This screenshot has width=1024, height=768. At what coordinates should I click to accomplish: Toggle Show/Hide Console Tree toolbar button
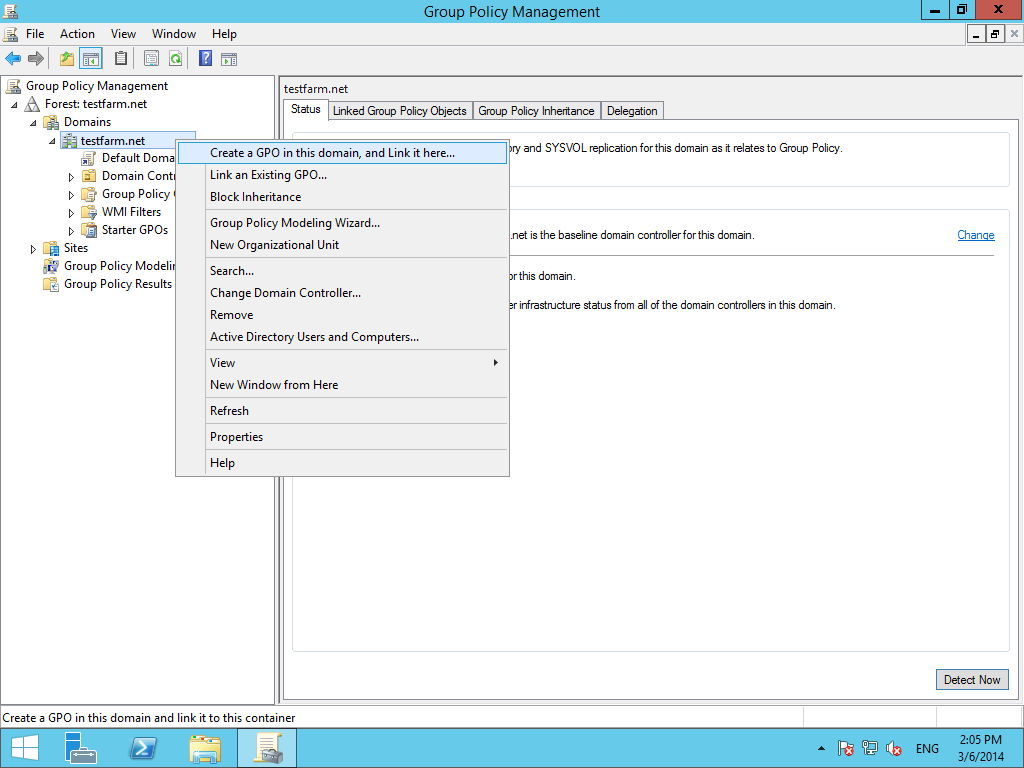pyautogui.click(x=91, y=59)
